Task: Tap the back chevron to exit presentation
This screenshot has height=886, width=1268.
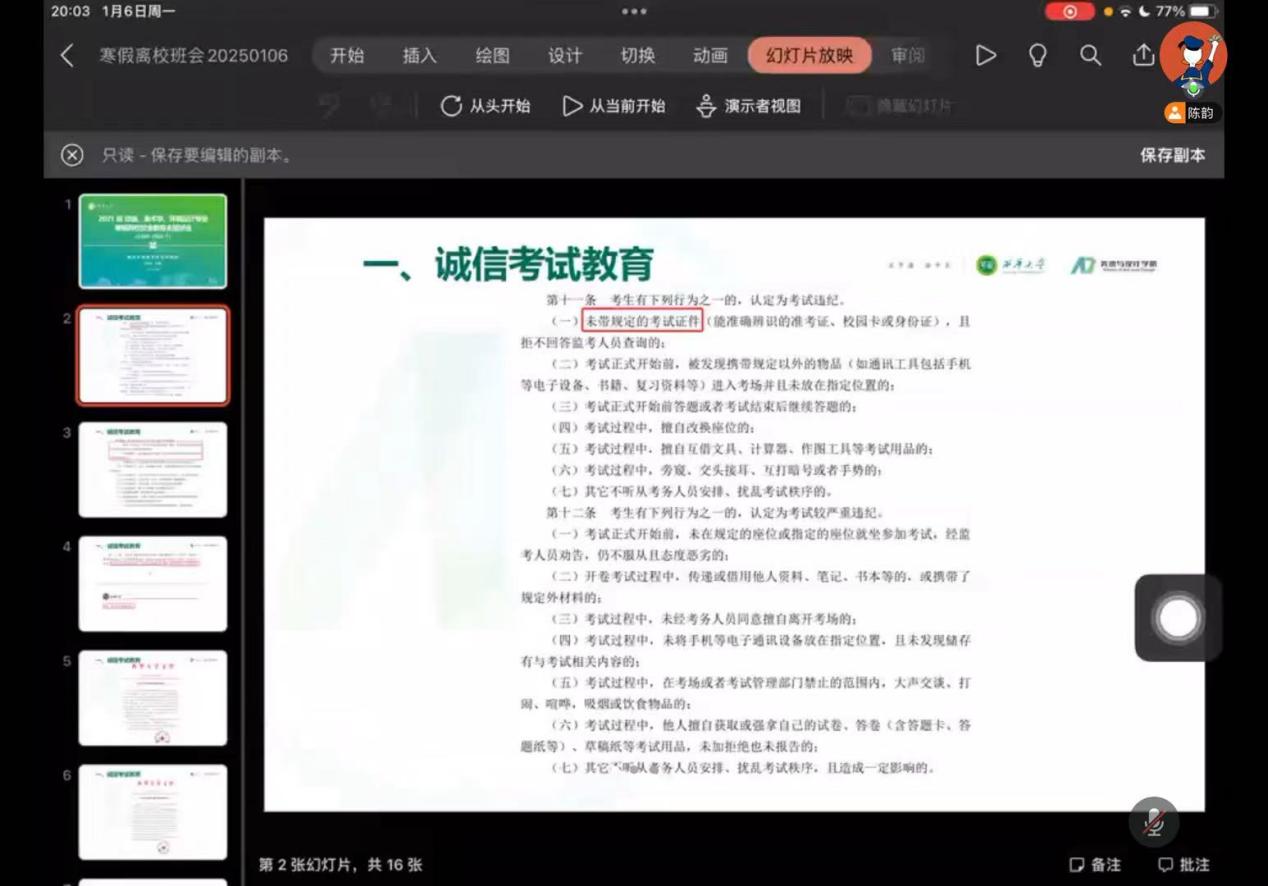Action: point(67,55)
